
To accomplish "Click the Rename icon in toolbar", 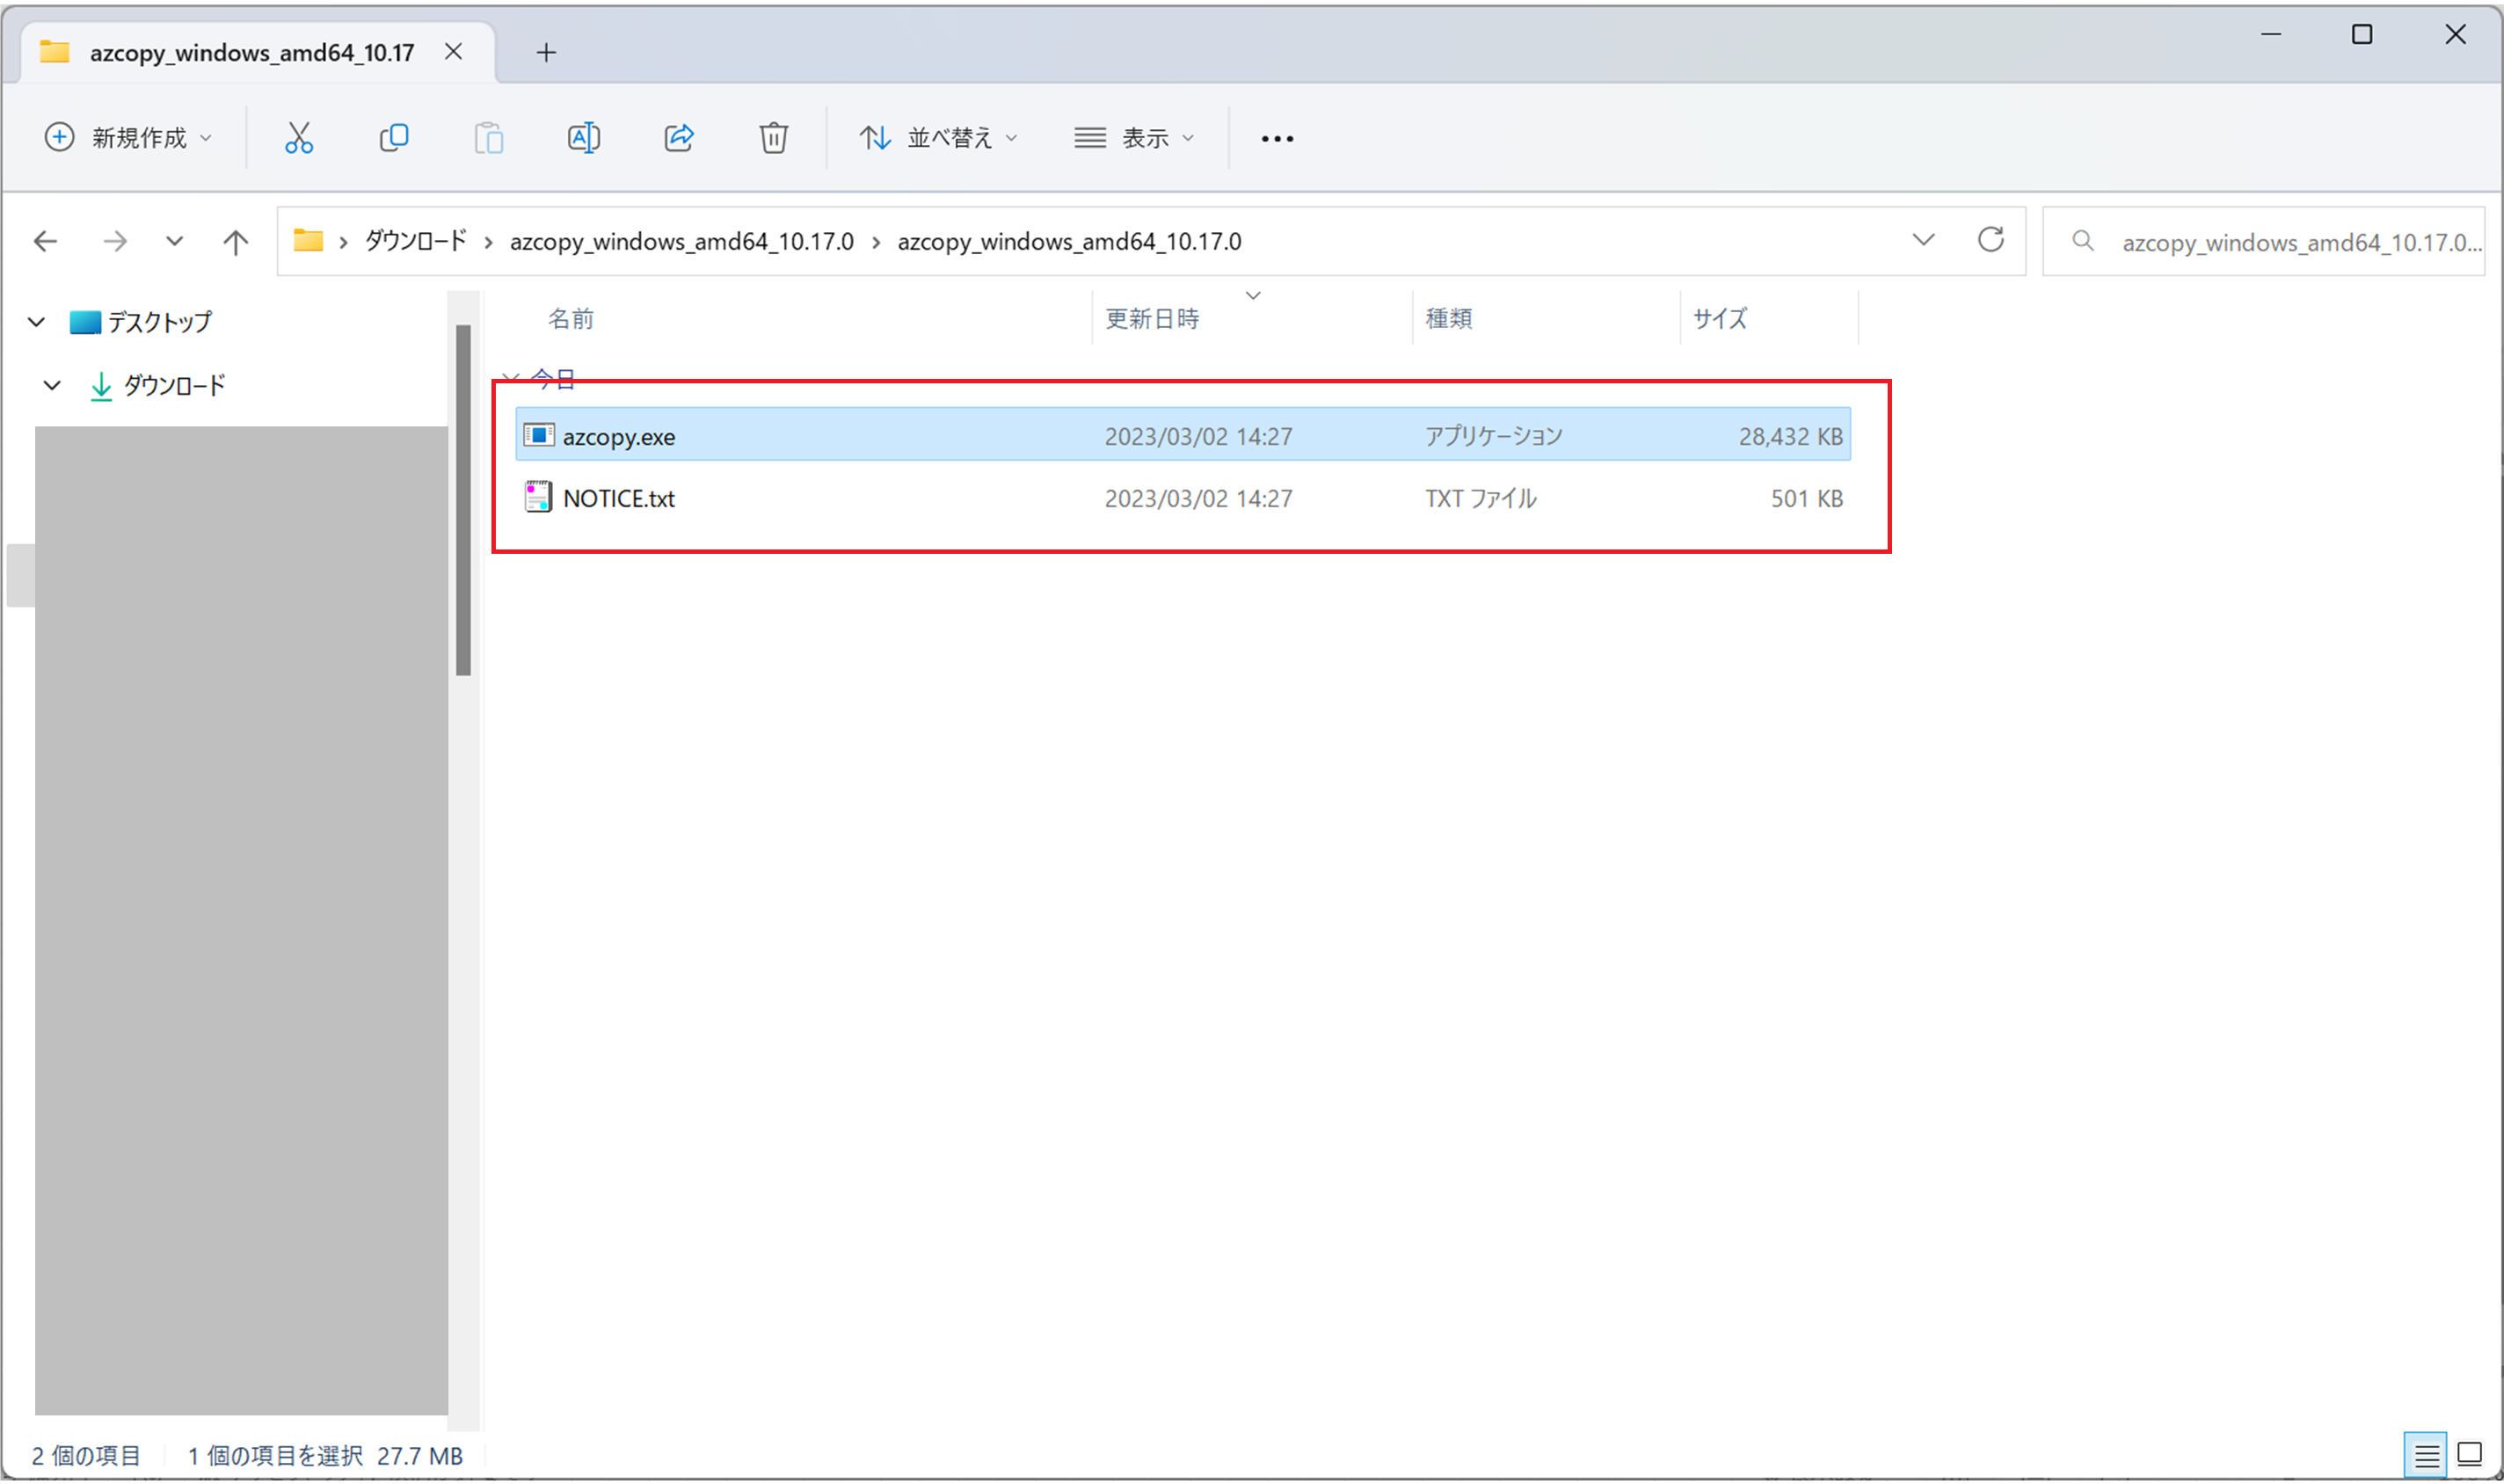I will click(x=583, y=138).
